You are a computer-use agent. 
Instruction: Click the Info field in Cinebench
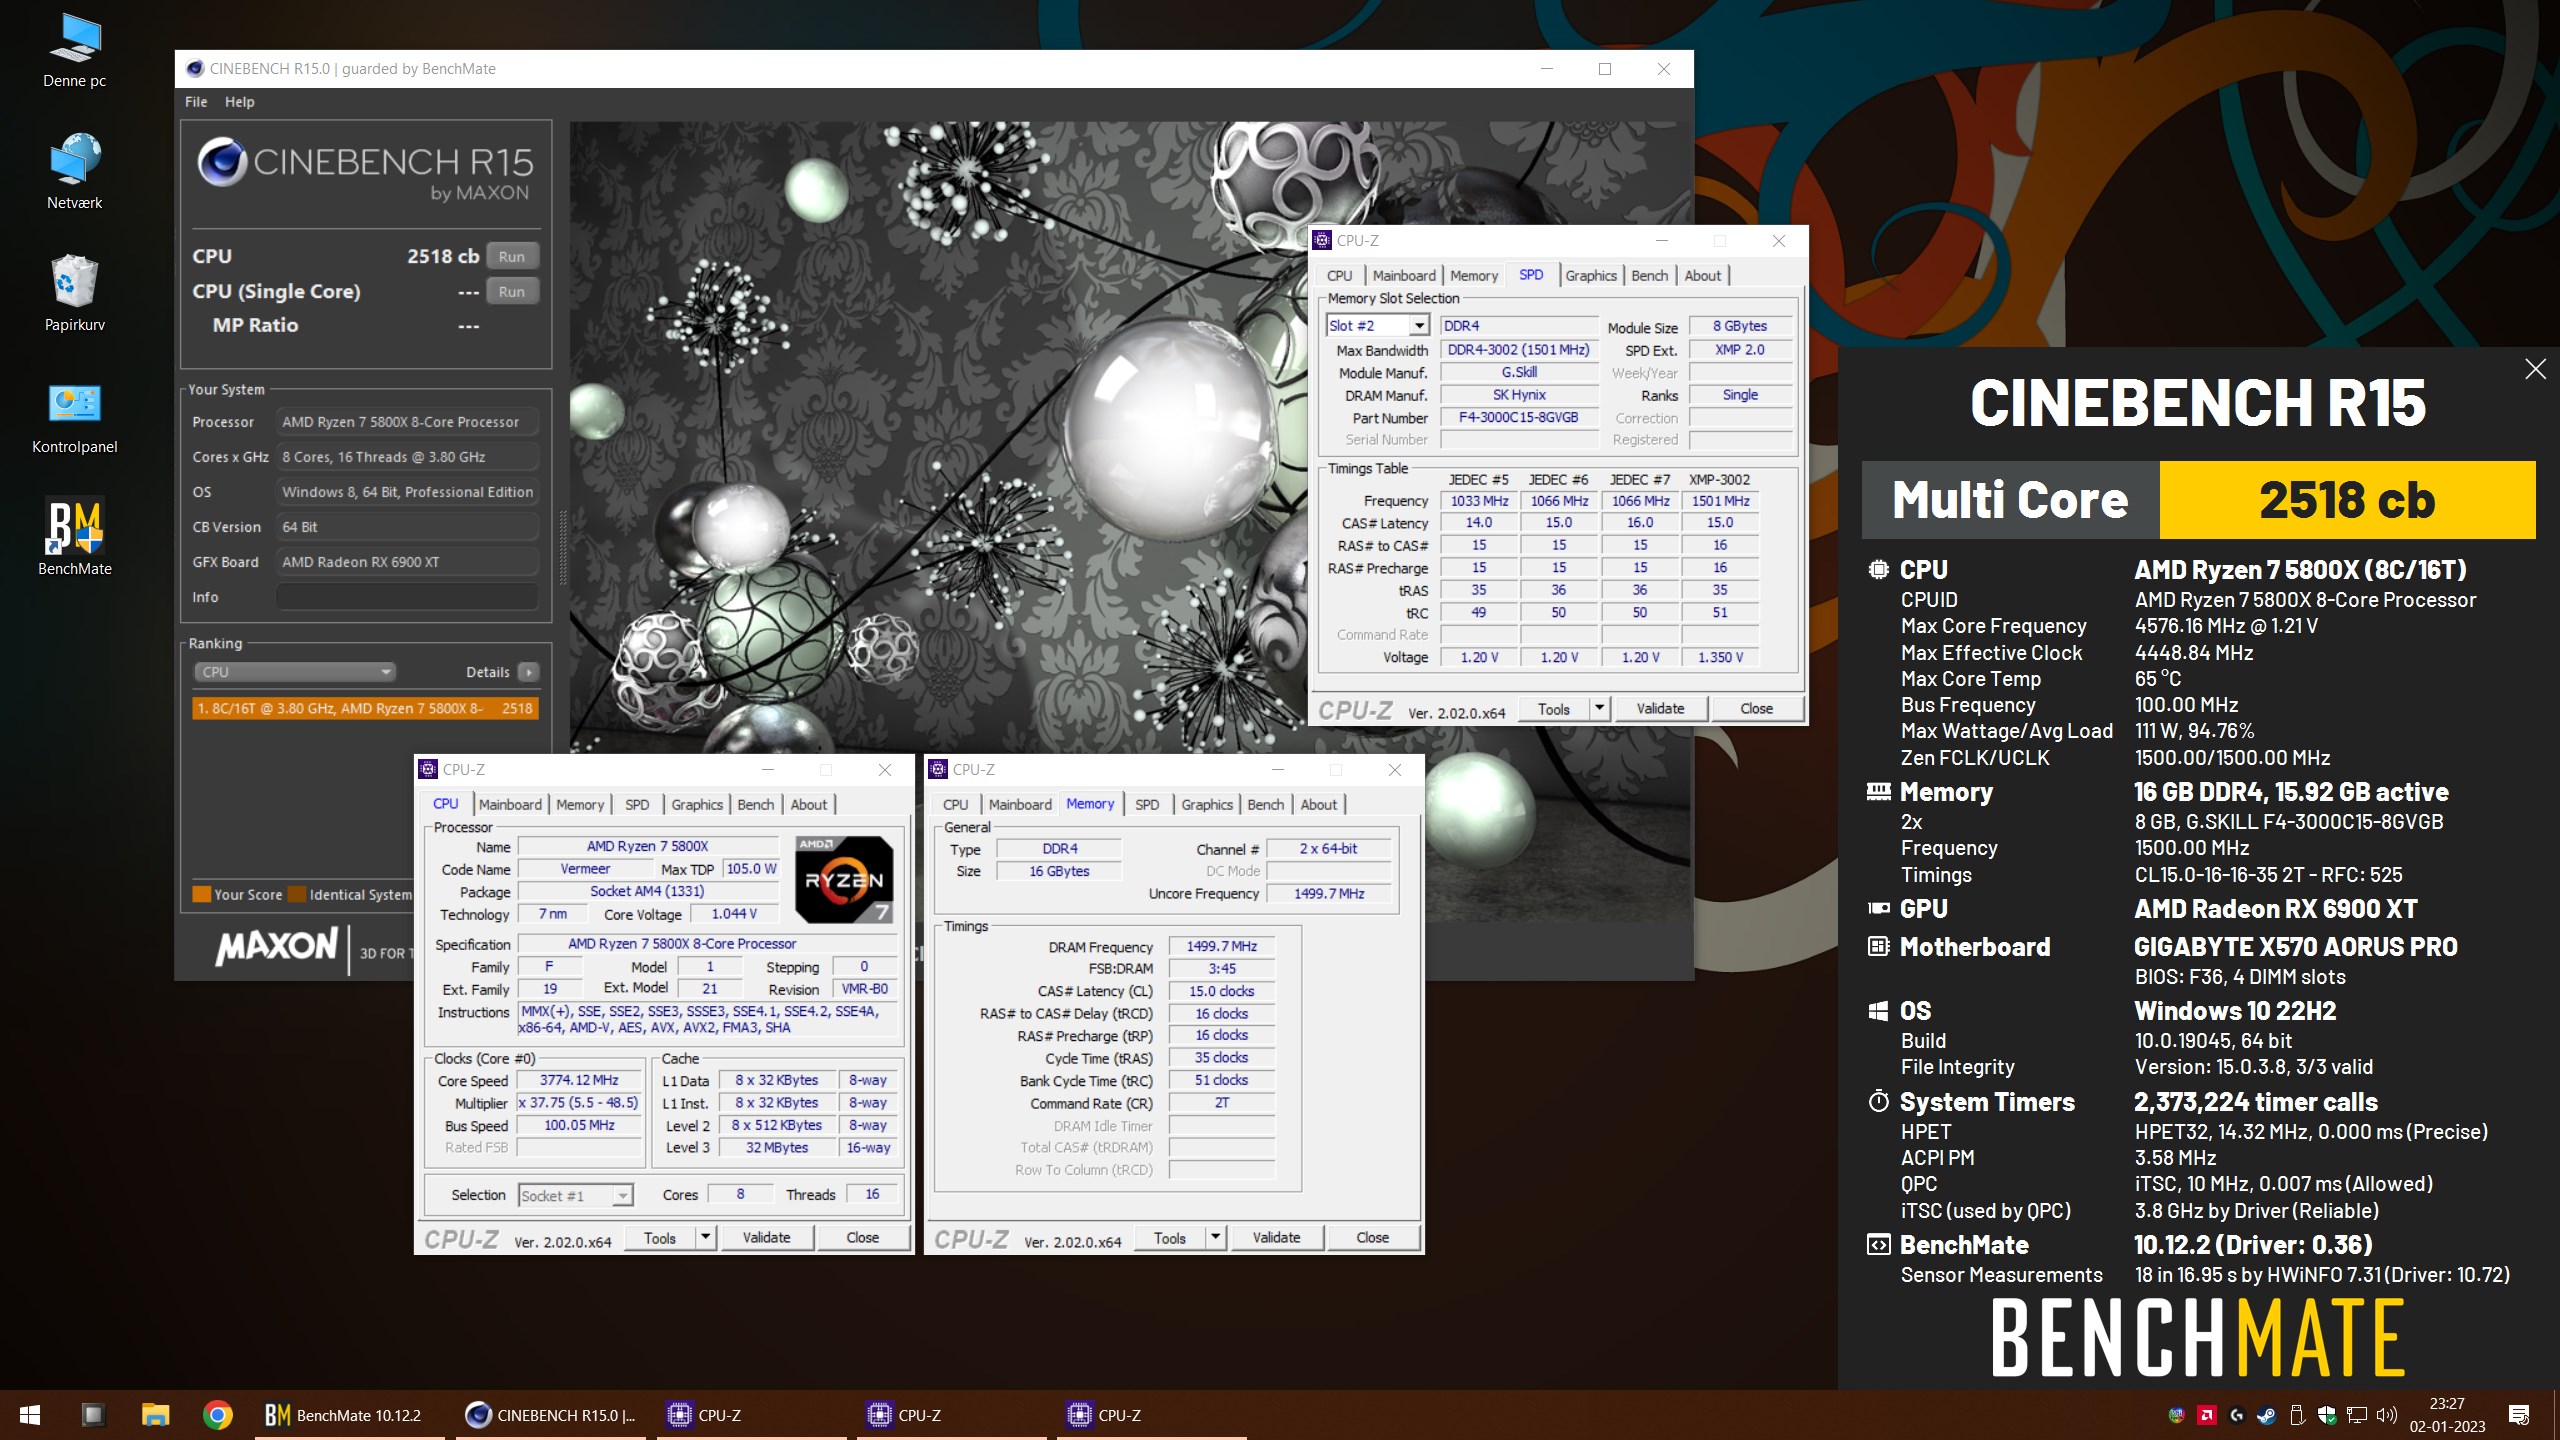click(x=406, y=597)
